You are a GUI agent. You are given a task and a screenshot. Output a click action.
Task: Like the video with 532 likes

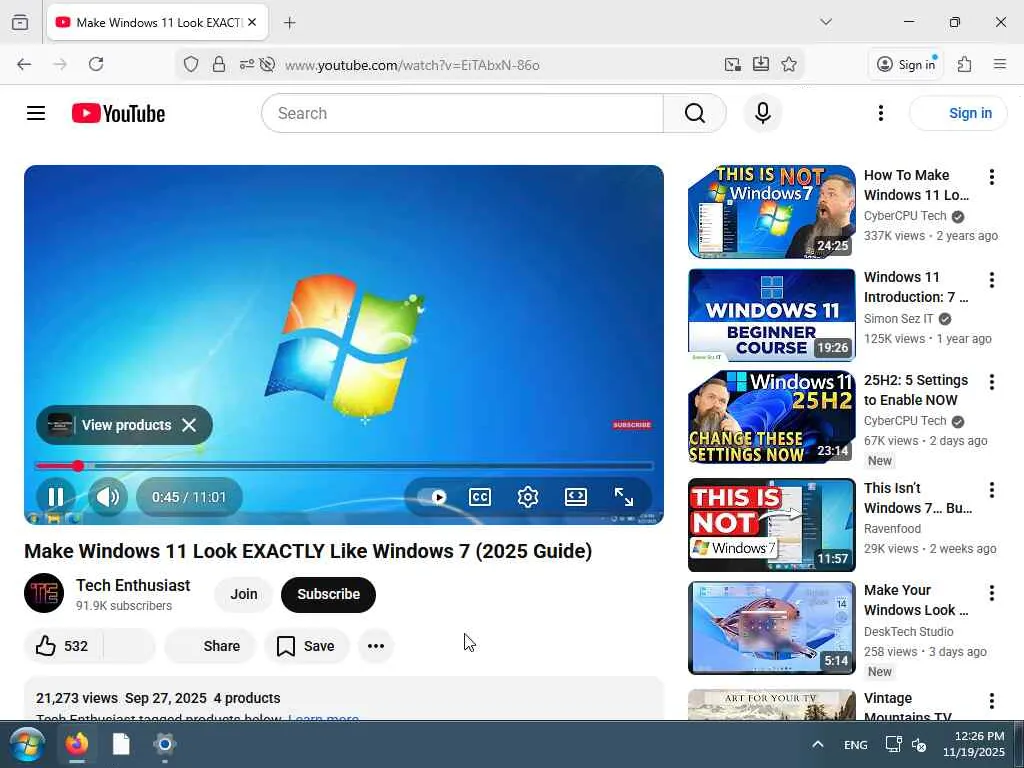[63, 646]
